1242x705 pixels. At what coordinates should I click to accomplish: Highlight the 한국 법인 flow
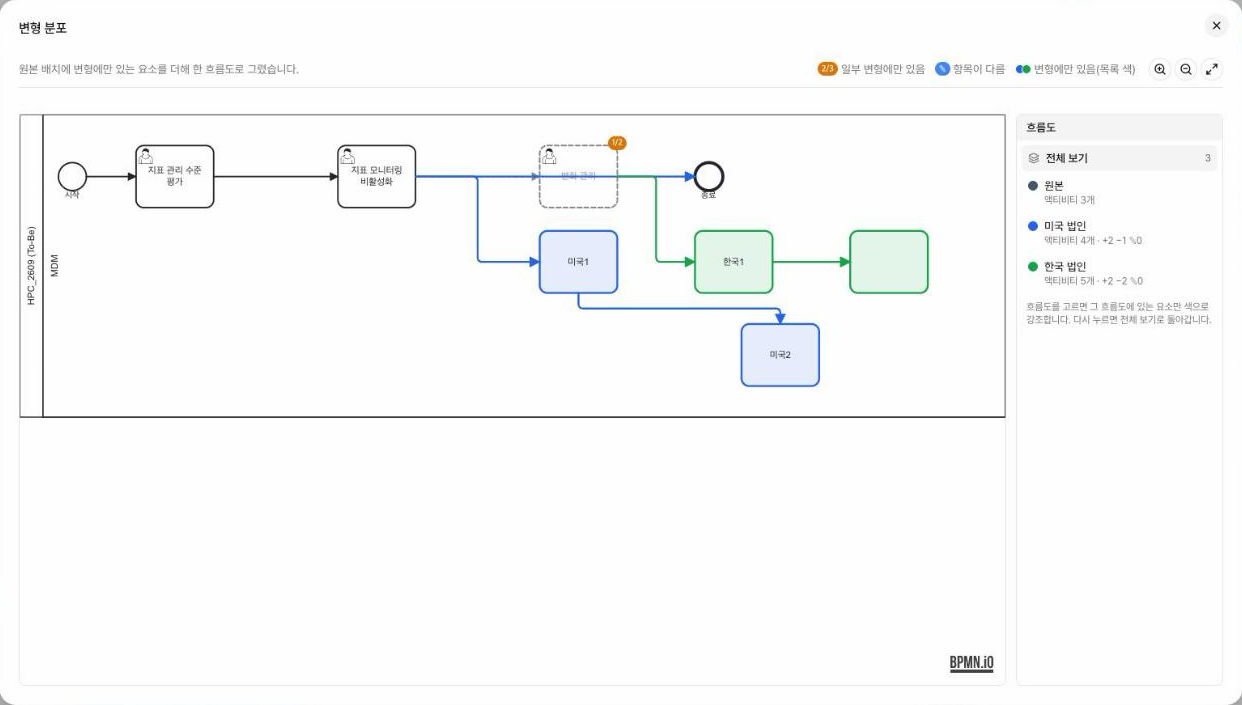click(x=1119, y=273)
